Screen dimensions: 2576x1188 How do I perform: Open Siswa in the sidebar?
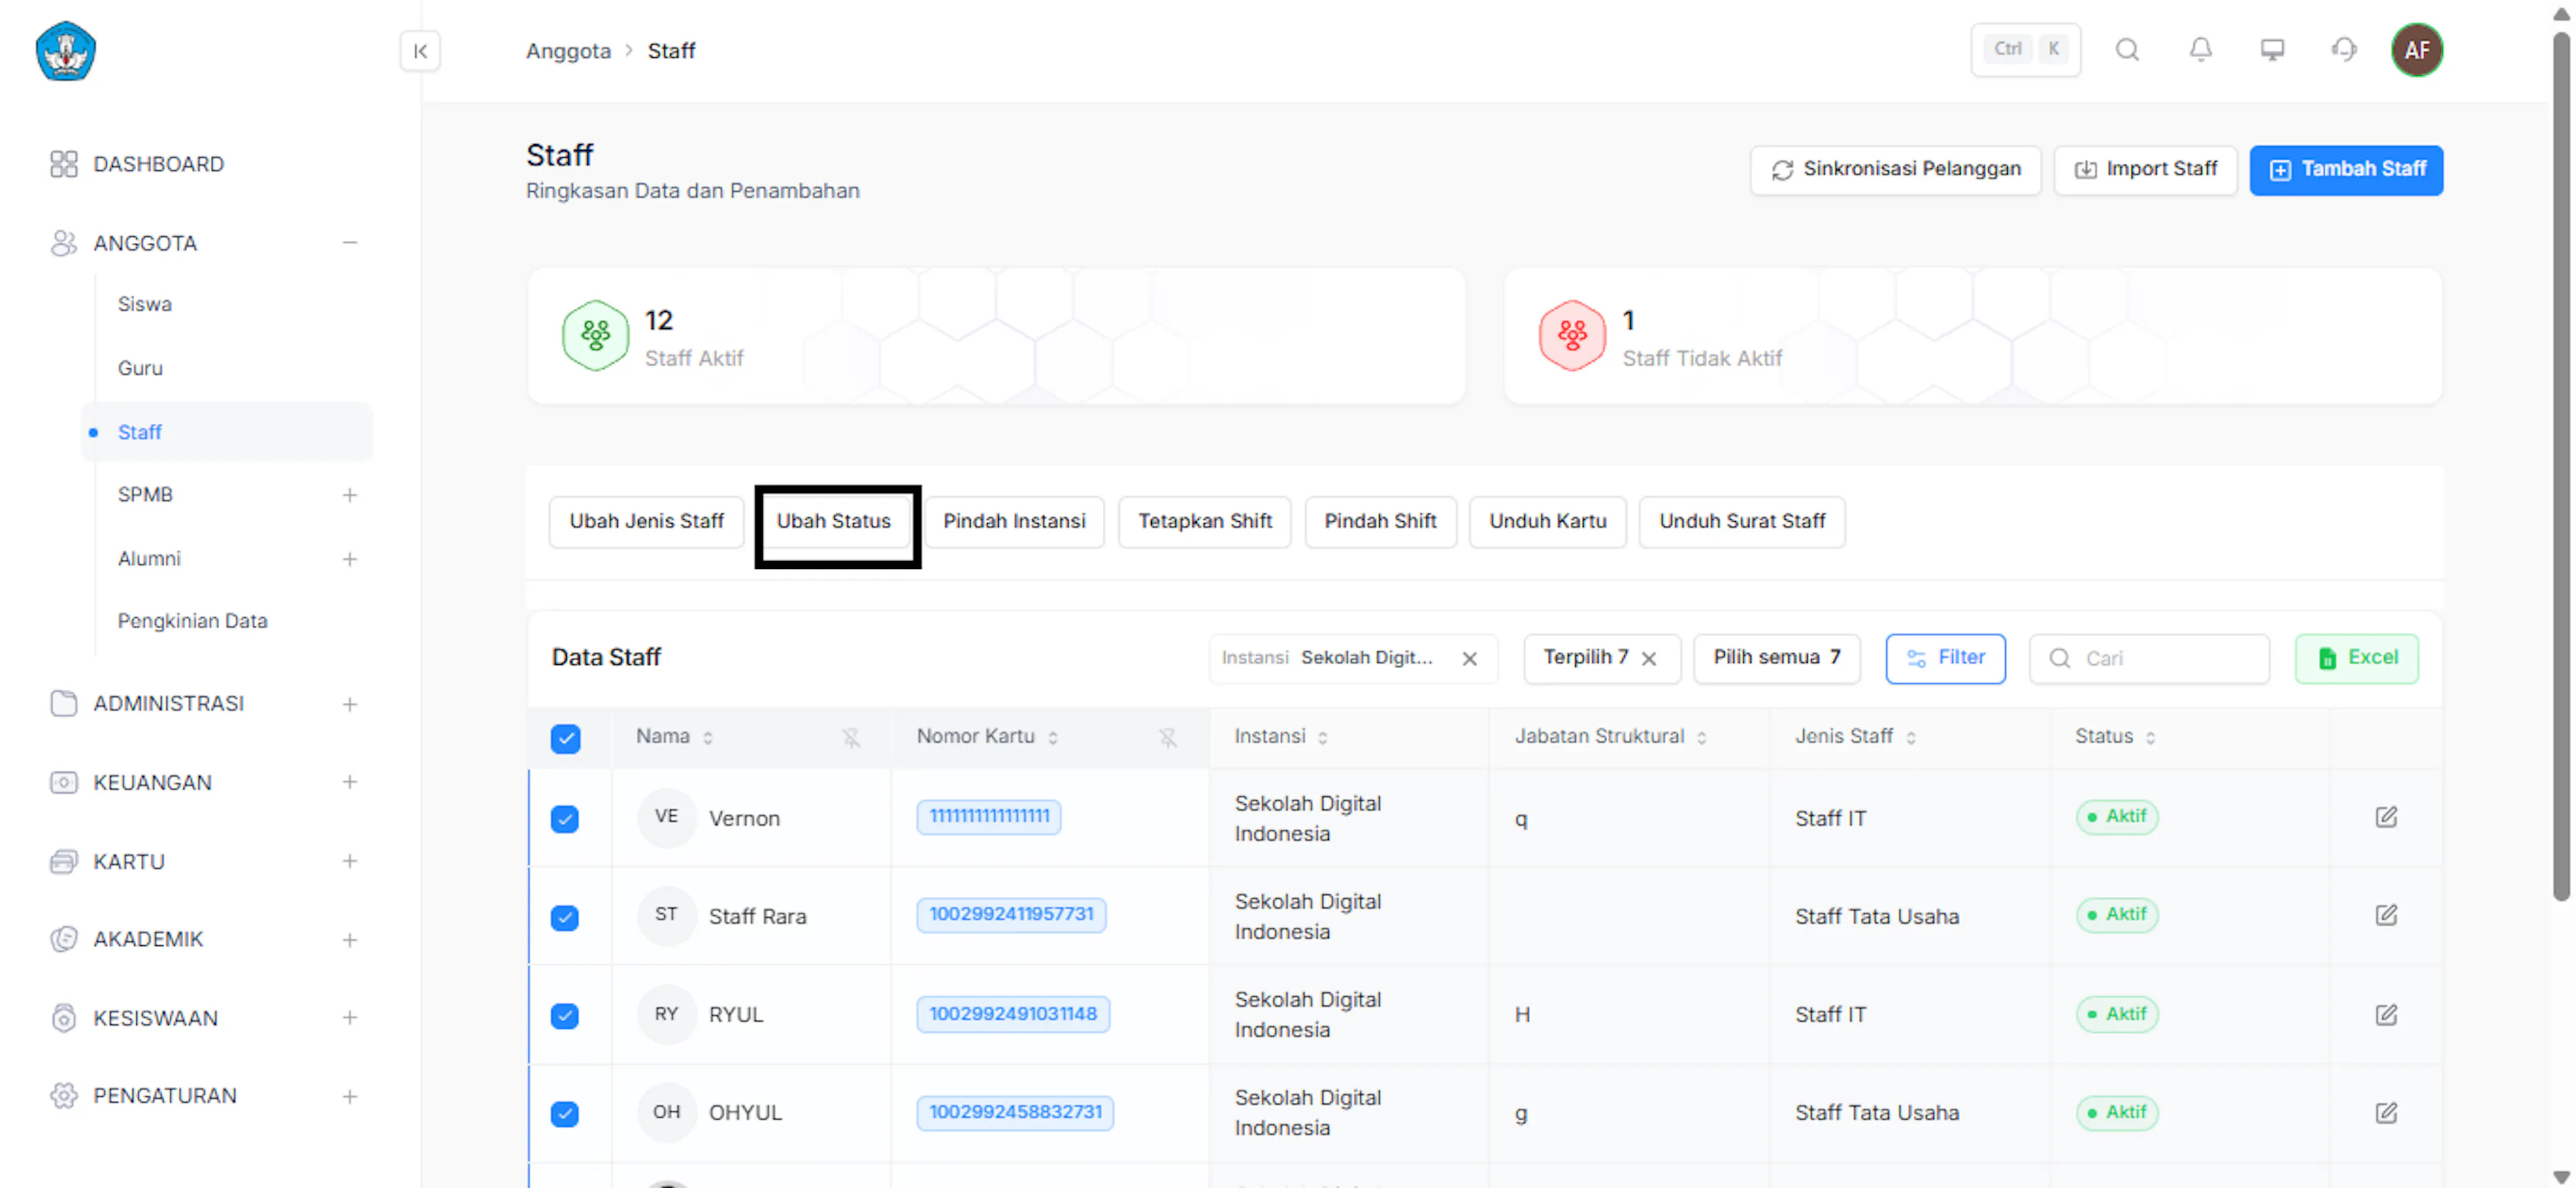click(x=145, y=304)
